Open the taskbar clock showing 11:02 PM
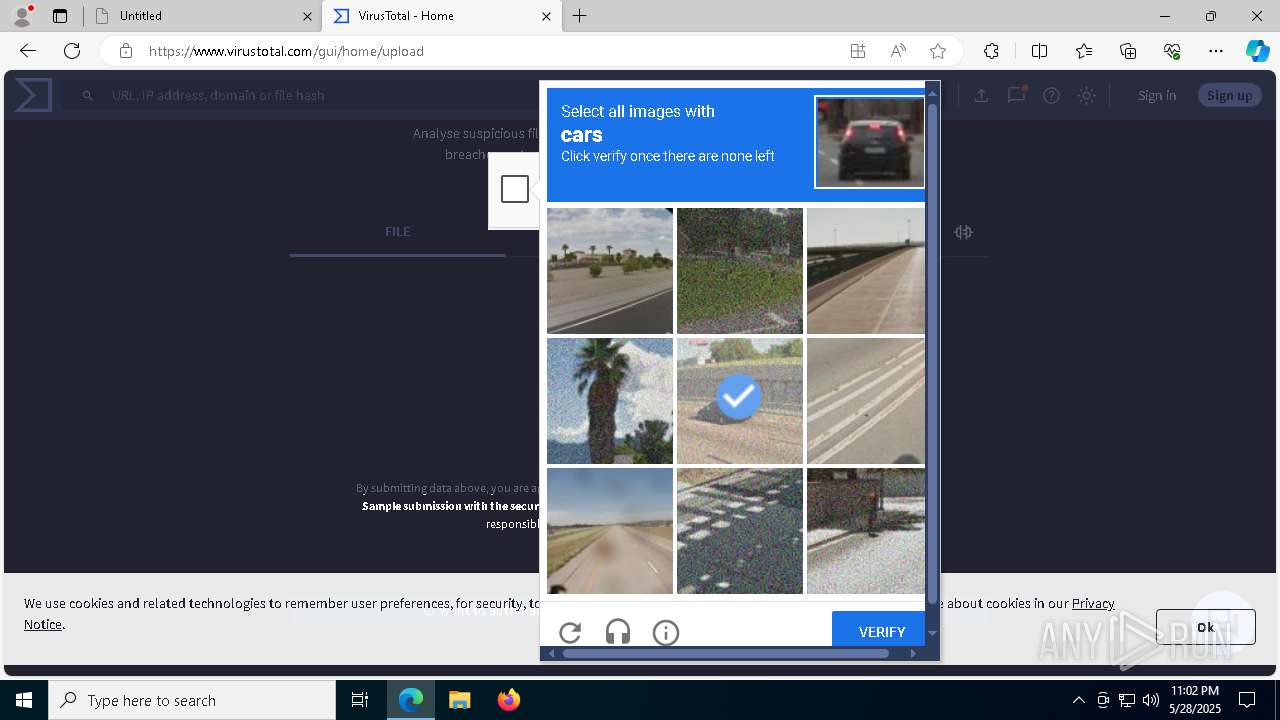Viewport: 1280px width, 720px height. point(1195,700)
